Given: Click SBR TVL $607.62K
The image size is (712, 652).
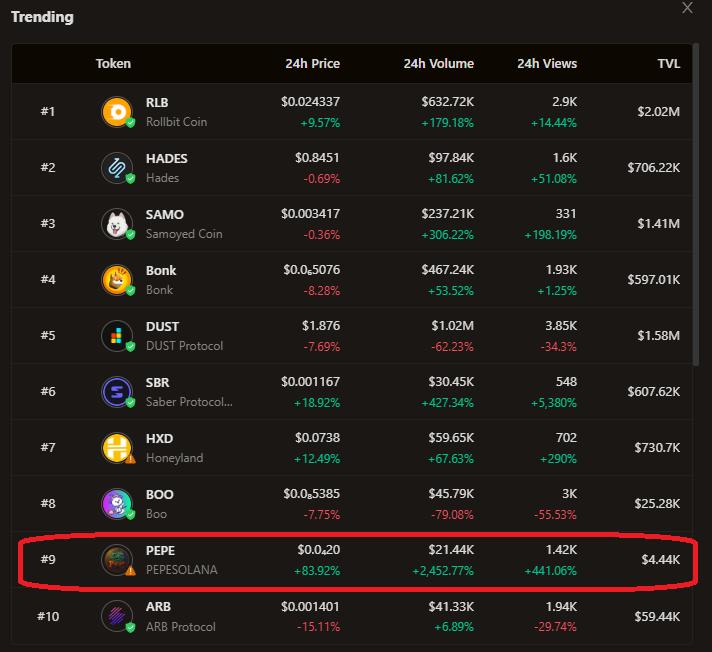Looking at the screenshot, I should [x=654, y=391].
